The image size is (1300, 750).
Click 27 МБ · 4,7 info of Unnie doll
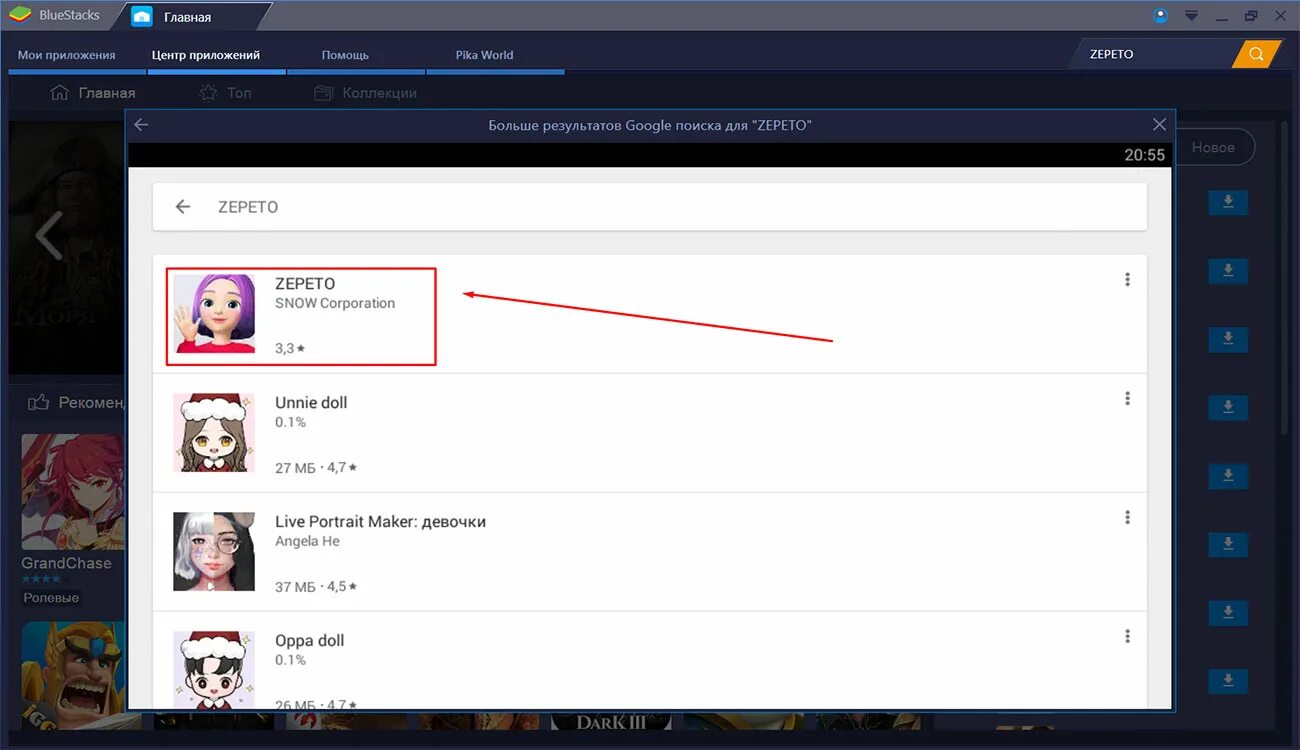(x=316, y=467)
